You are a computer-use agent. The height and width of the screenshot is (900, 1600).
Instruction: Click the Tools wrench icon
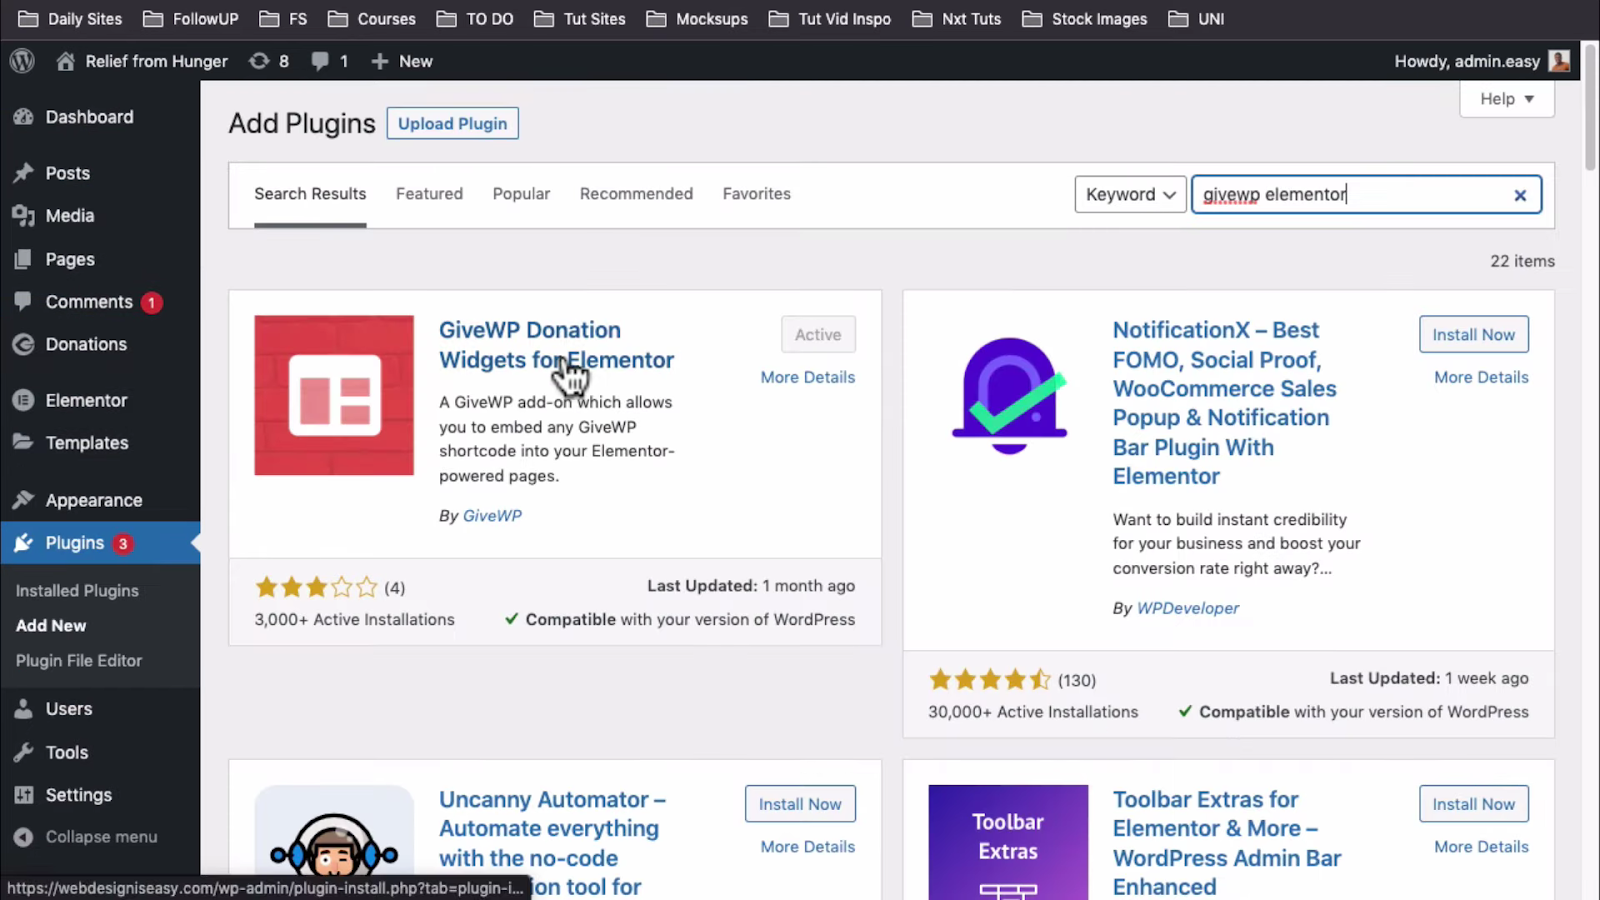tap(24, 752)
